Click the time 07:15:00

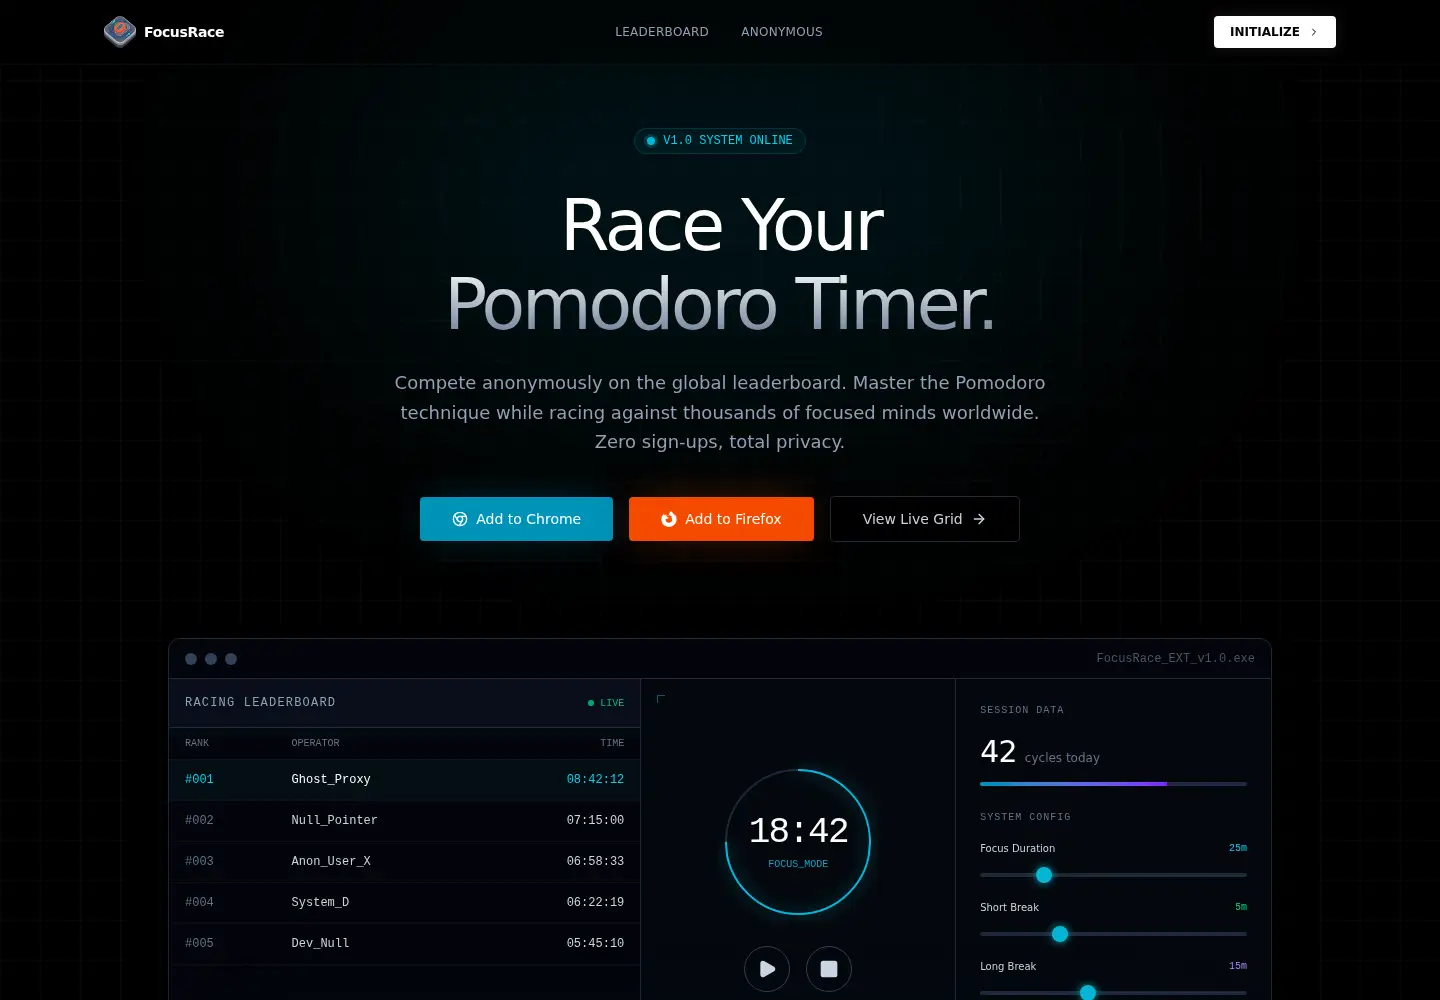[595, 820]
